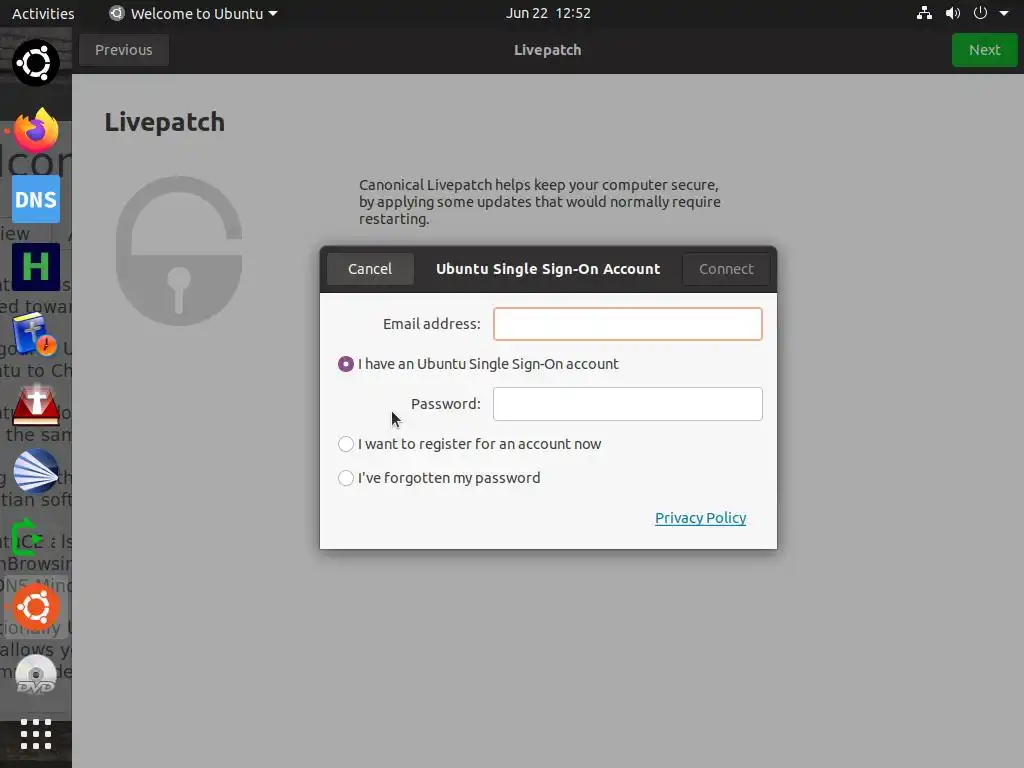Open the Activities overview

(x=43, y=13)
